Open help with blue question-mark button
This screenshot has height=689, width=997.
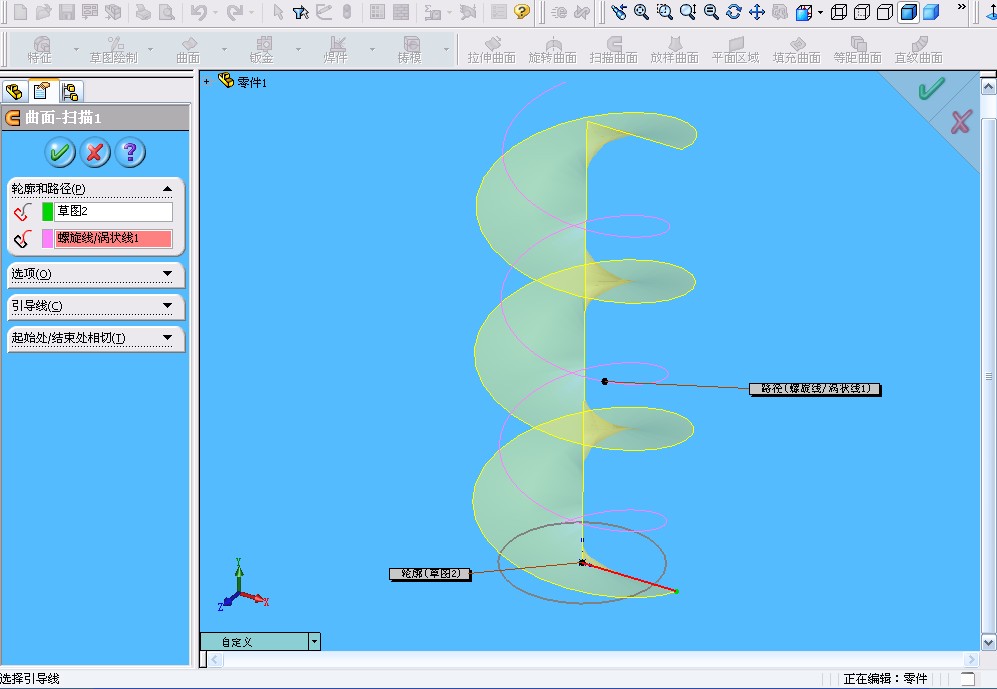130,153
